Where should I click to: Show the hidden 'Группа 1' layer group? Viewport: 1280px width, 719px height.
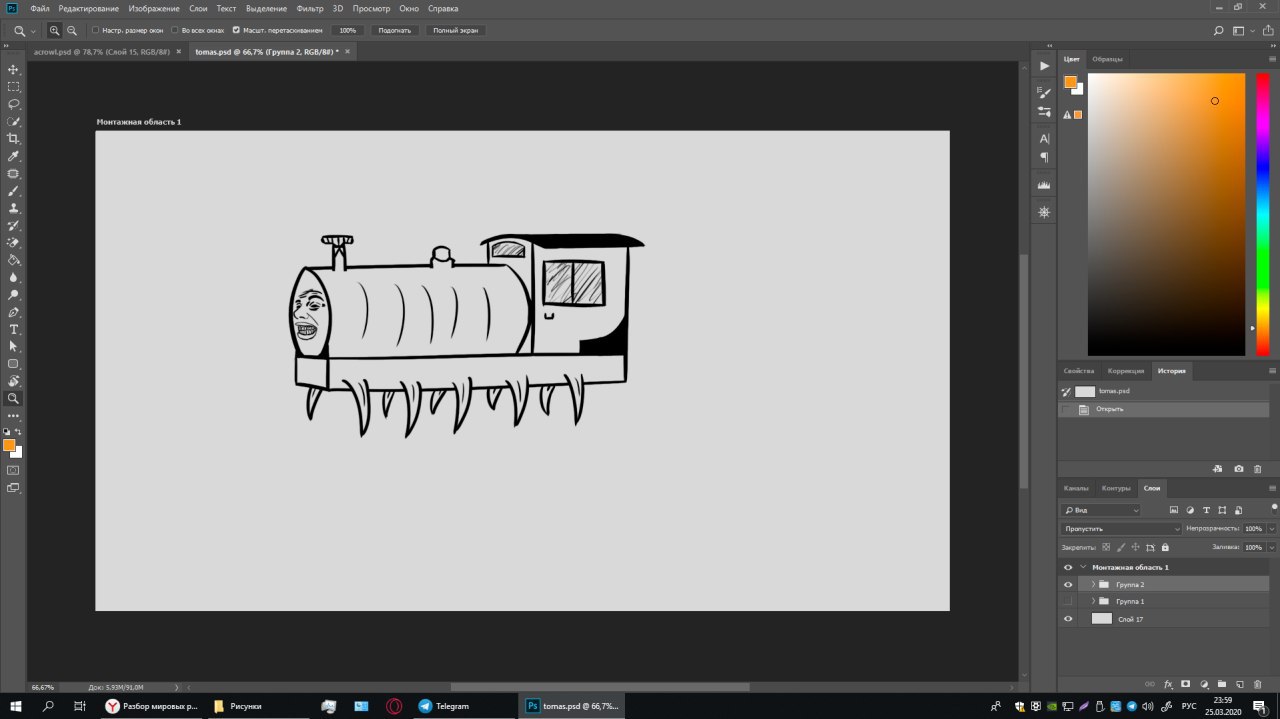tap(1068, 601)
